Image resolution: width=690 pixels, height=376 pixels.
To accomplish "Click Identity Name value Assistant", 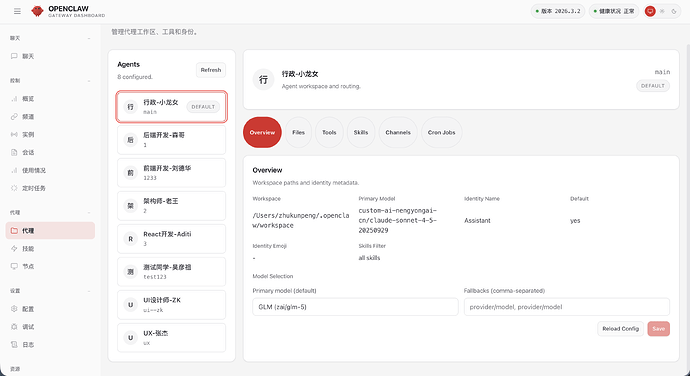I will [477, 220].
